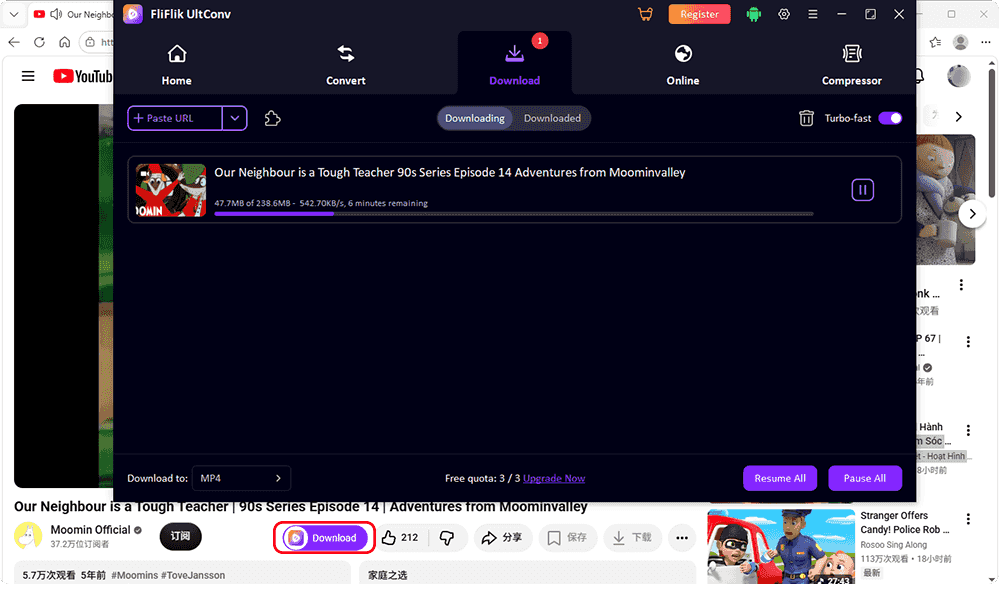Image resolution: width=1000 pixels, height=590 pixels.
Task: Open options for Stranger Offers Candy video
Action: point(968,519)
